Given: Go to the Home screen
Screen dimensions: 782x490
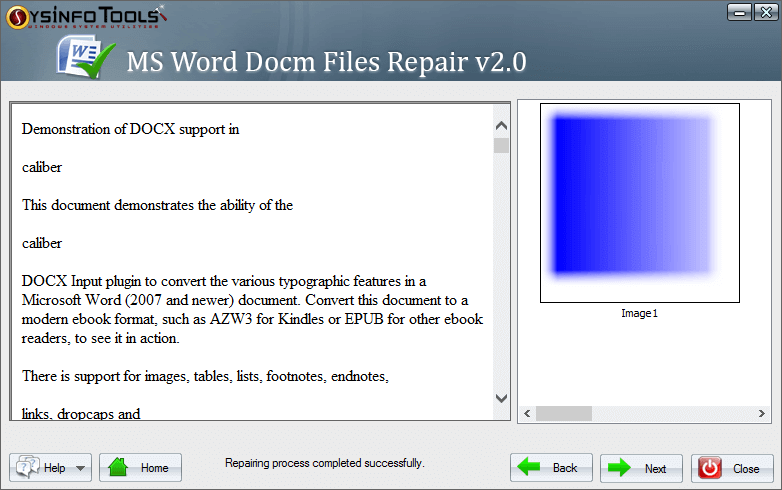Looking at the screenshot, I should click(140, 468).
